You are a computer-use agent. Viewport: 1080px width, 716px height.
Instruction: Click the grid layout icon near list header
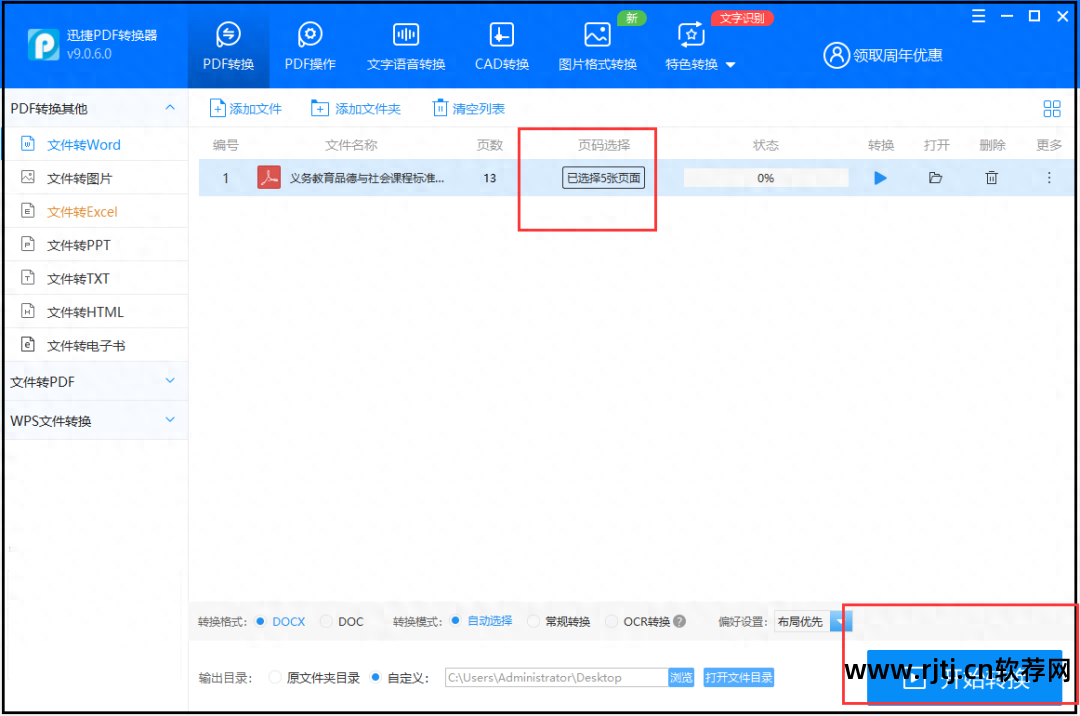coord(1052,108)
